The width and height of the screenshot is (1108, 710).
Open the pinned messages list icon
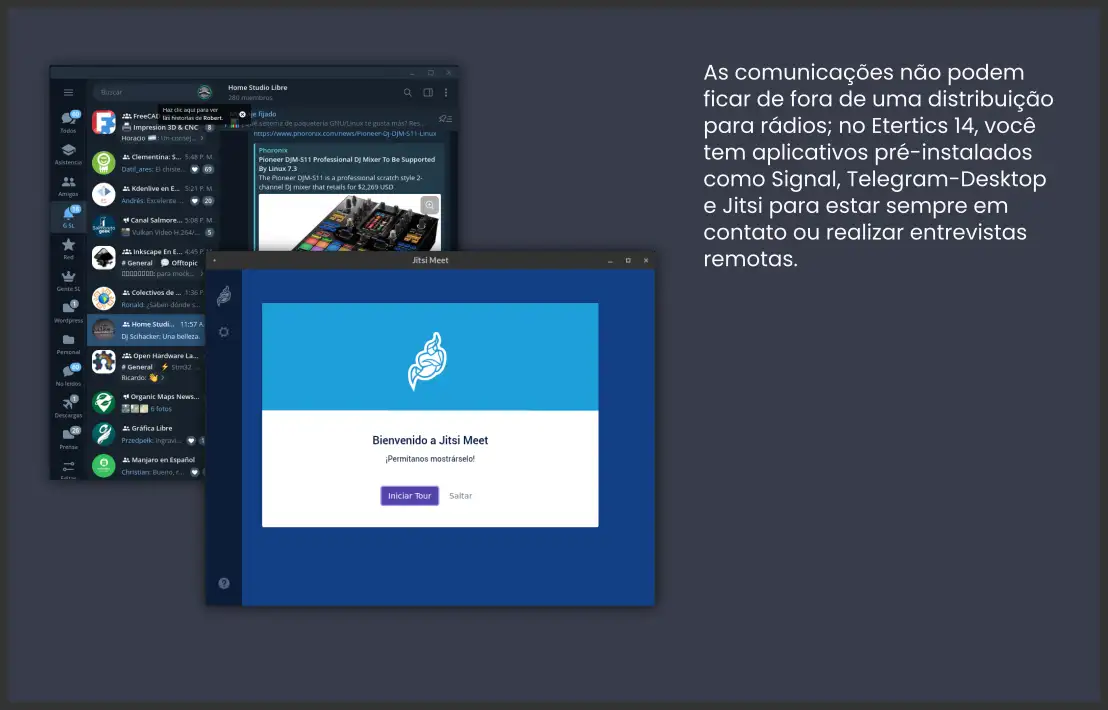click(444, 119)
